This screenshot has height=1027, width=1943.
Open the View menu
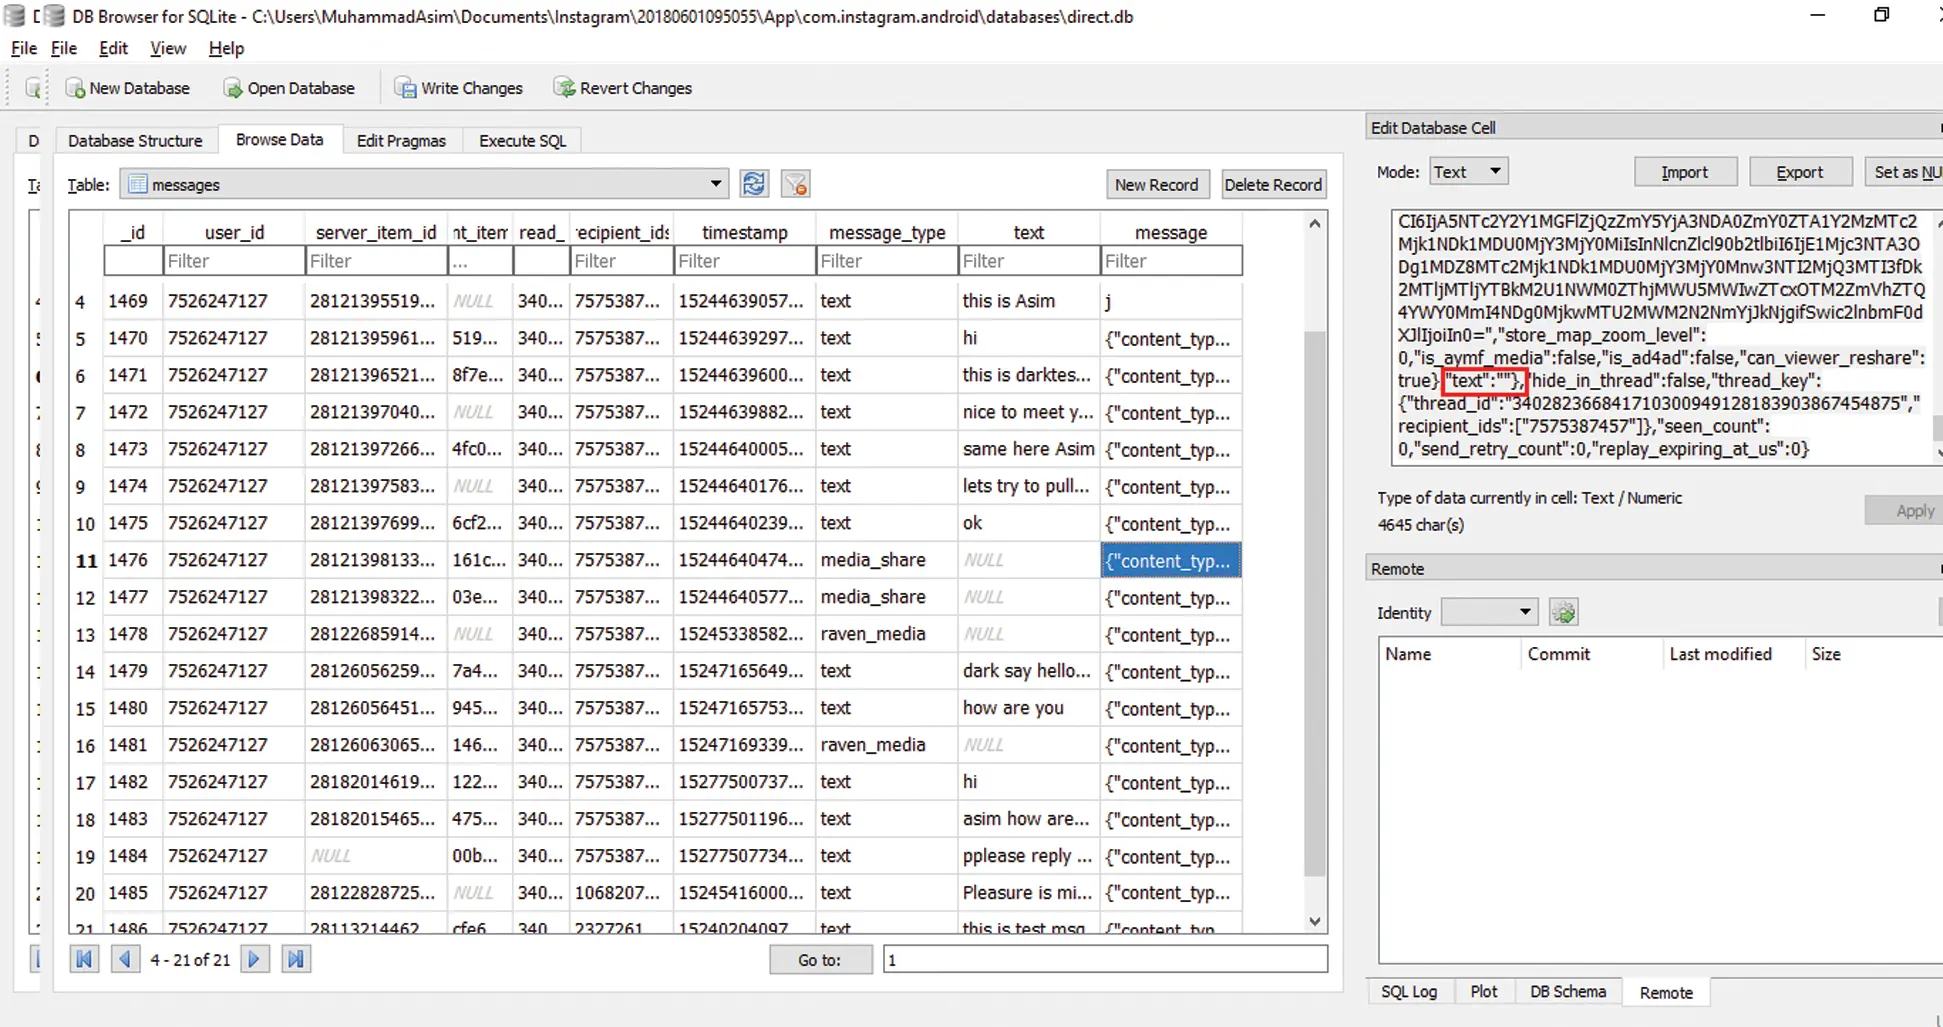167,48
